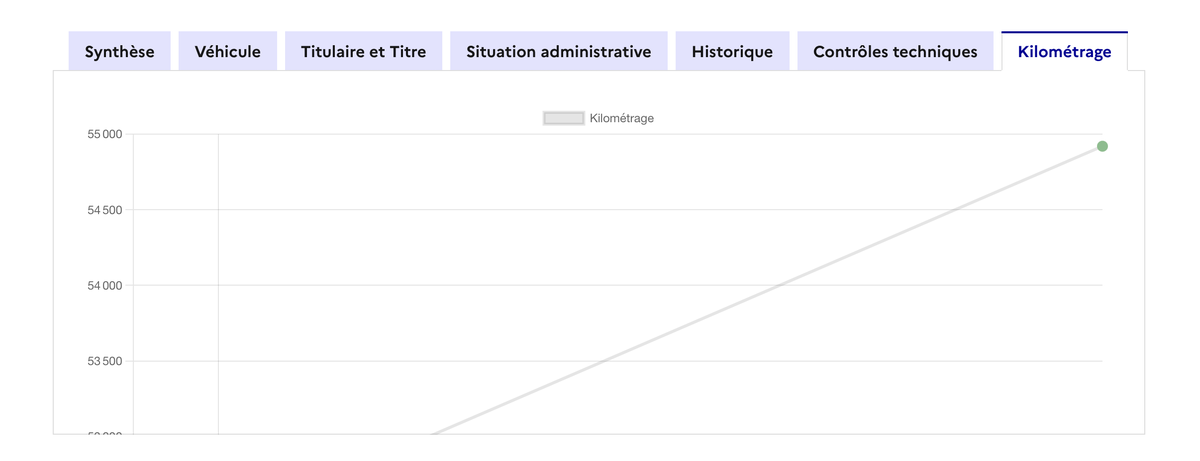The width and height of the screenshot is (1200, 461).
Task: Click the grey mileage trend line
Action: (768, 290)
